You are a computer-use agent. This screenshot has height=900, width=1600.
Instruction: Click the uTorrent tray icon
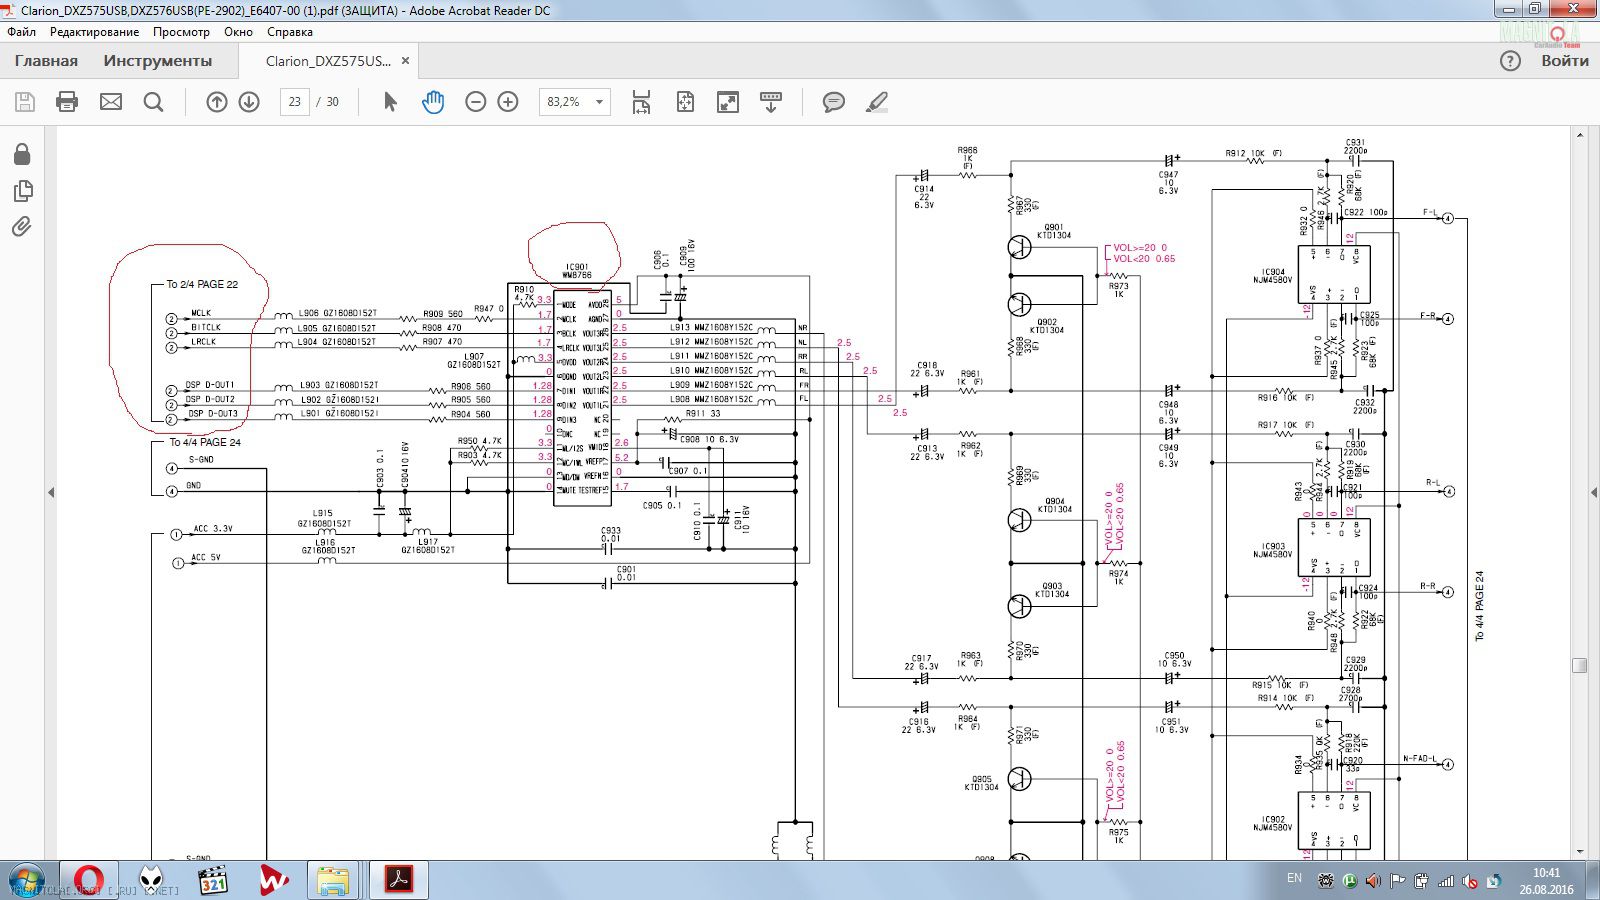click(x=1349, y=881)
